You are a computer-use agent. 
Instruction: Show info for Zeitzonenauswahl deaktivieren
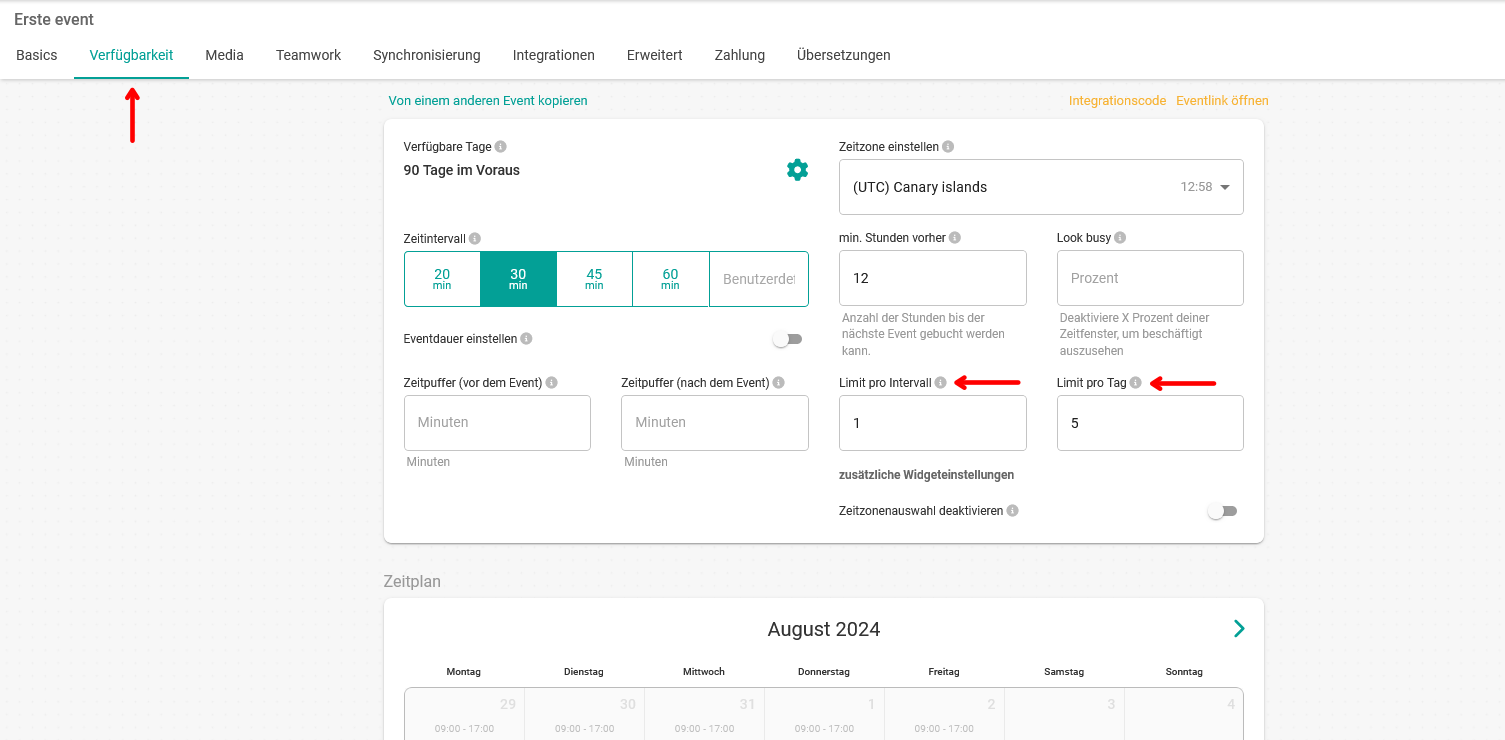click(1013, 511)
